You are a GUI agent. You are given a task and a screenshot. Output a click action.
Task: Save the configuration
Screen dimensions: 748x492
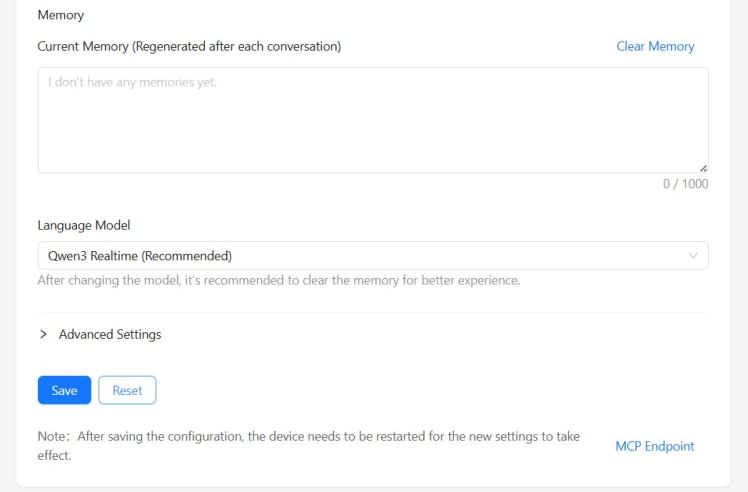pos(64,390)
